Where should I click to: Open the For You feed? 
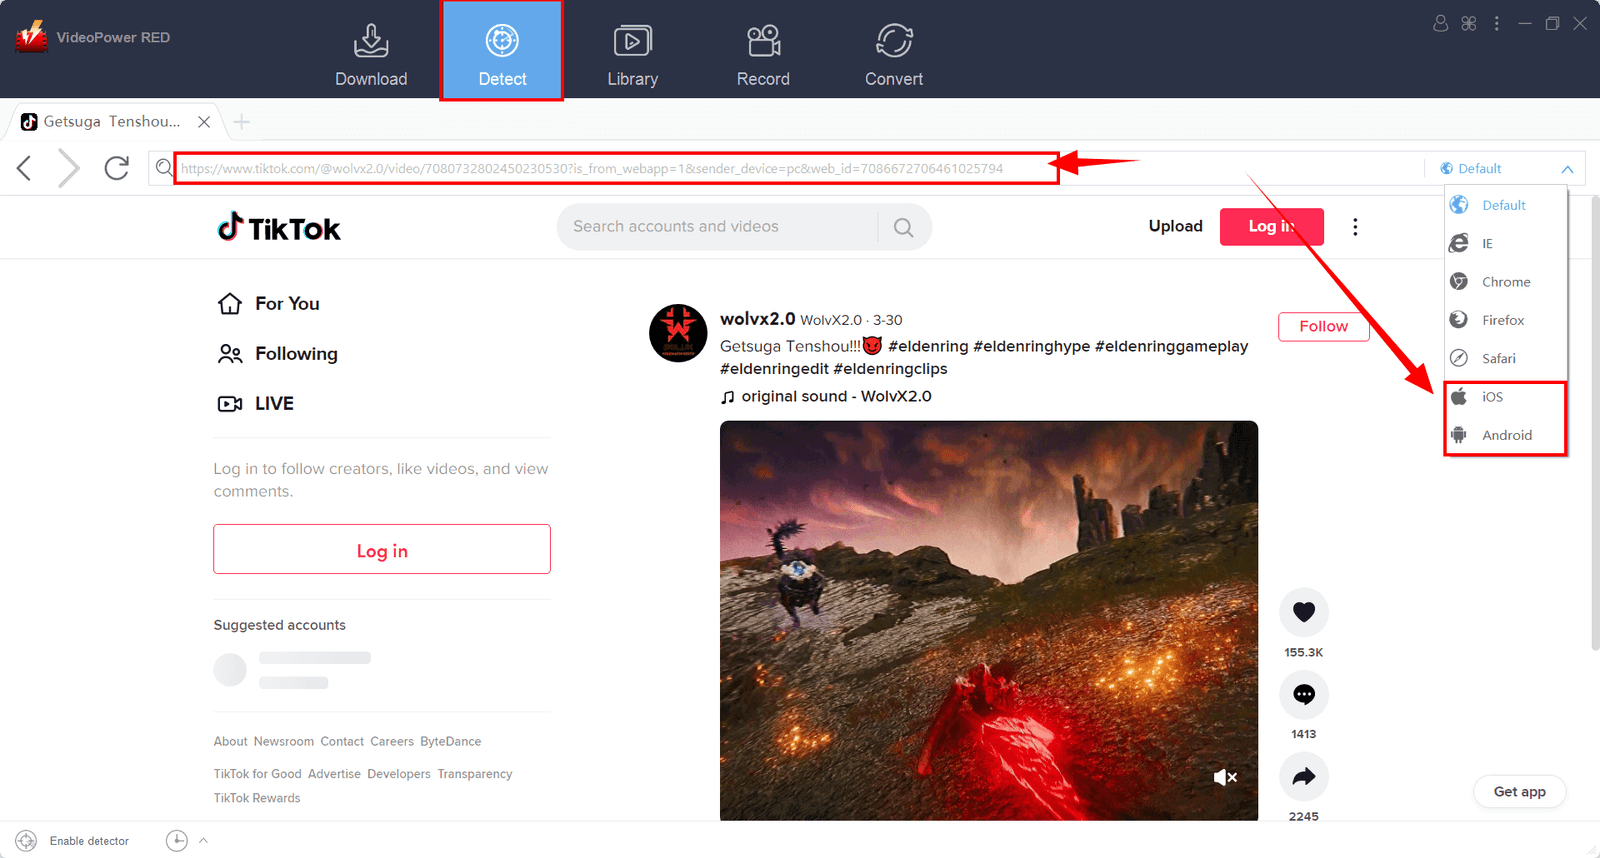click(268, 303)
